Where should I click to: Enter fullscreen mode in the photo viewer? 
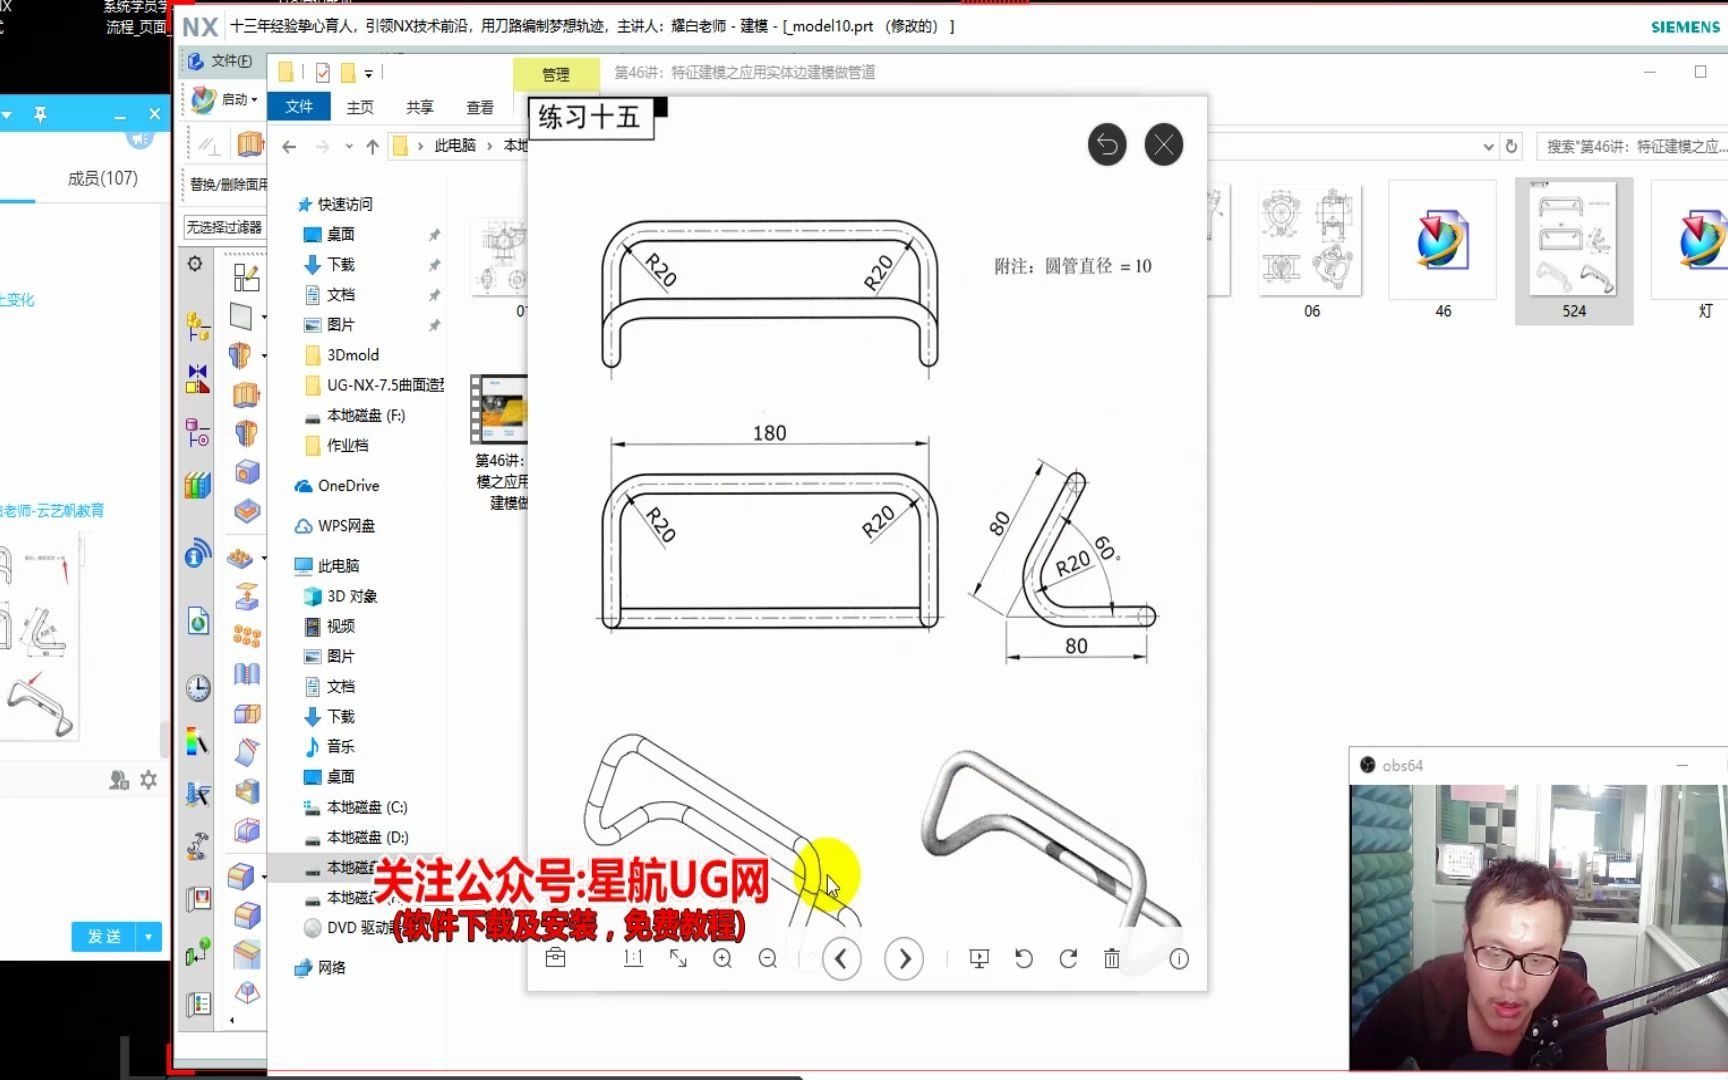(678, 958)
